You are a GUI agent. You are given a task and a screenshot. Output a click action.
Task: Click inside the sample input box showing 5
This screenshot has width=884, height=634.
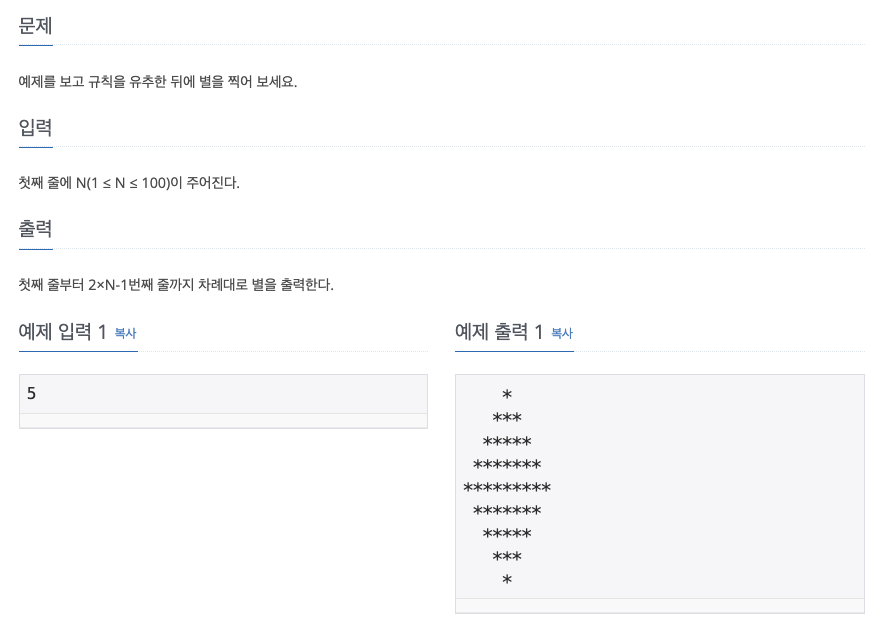coord(222,393)
